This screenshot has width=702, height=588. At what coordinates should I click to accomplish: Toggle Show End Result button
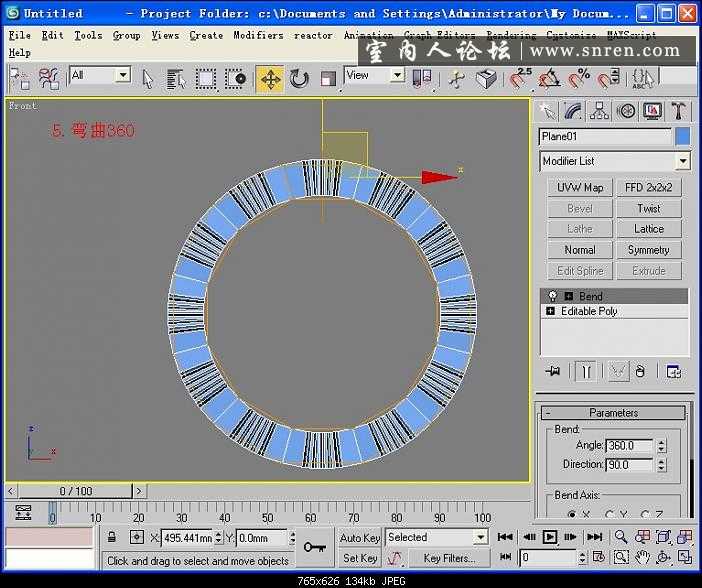click(586, 371)
